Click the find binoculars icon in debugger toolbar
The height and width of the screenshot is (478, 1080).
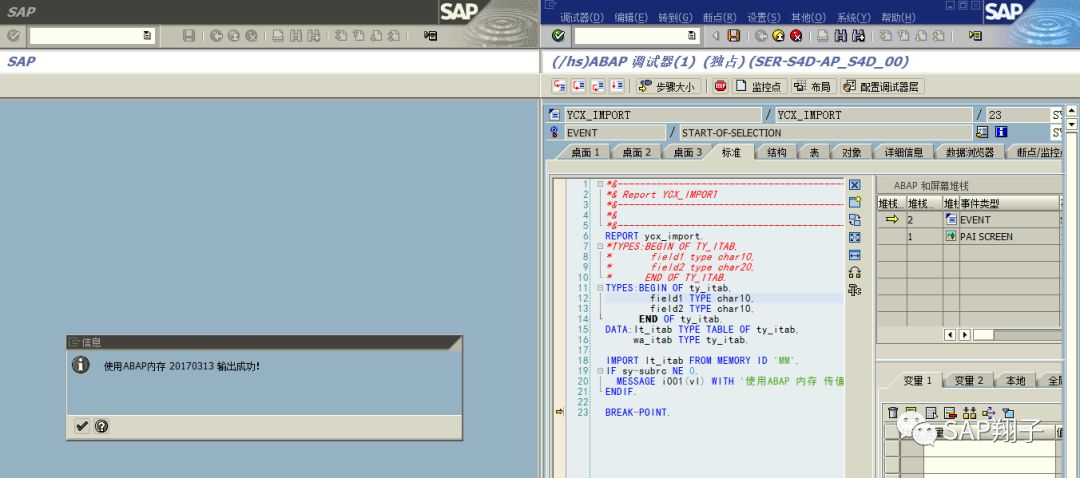click(840, 36)
